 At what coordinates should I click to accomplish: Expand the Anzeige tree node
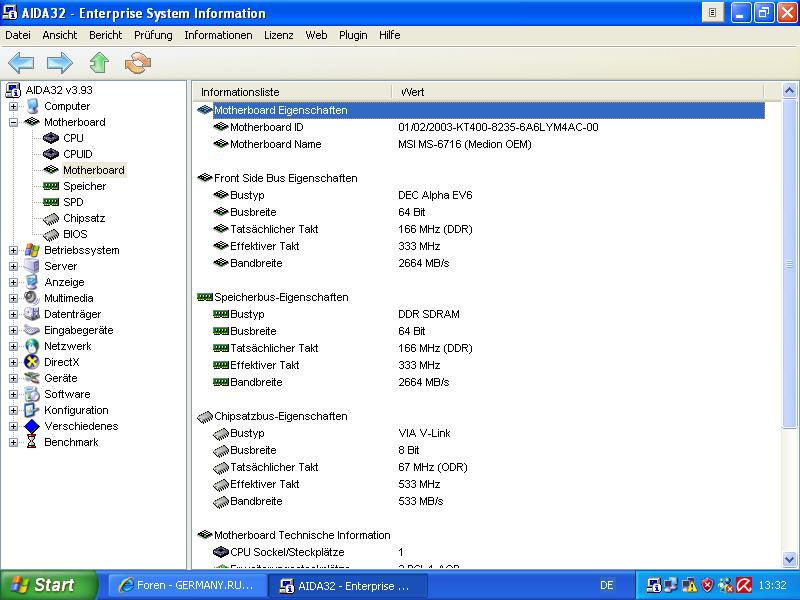pyautogui.click(x=14, y=282)
